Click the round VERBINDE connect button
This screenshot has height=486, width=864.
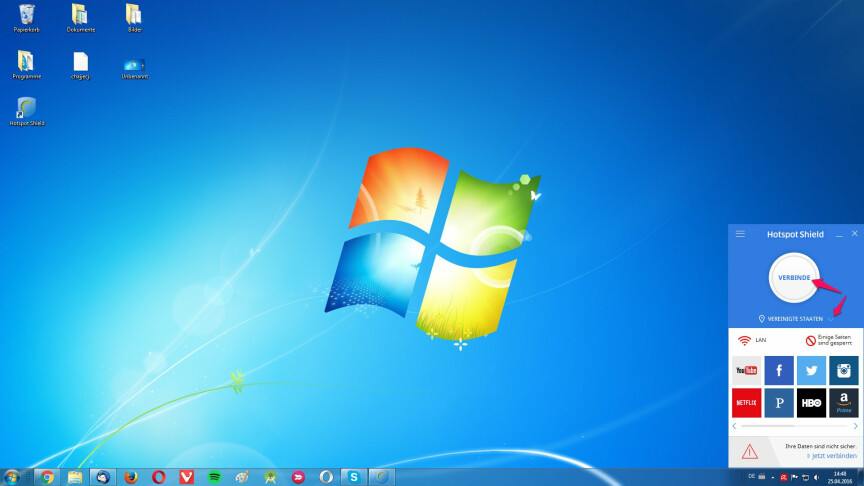[x=793, y=278]
